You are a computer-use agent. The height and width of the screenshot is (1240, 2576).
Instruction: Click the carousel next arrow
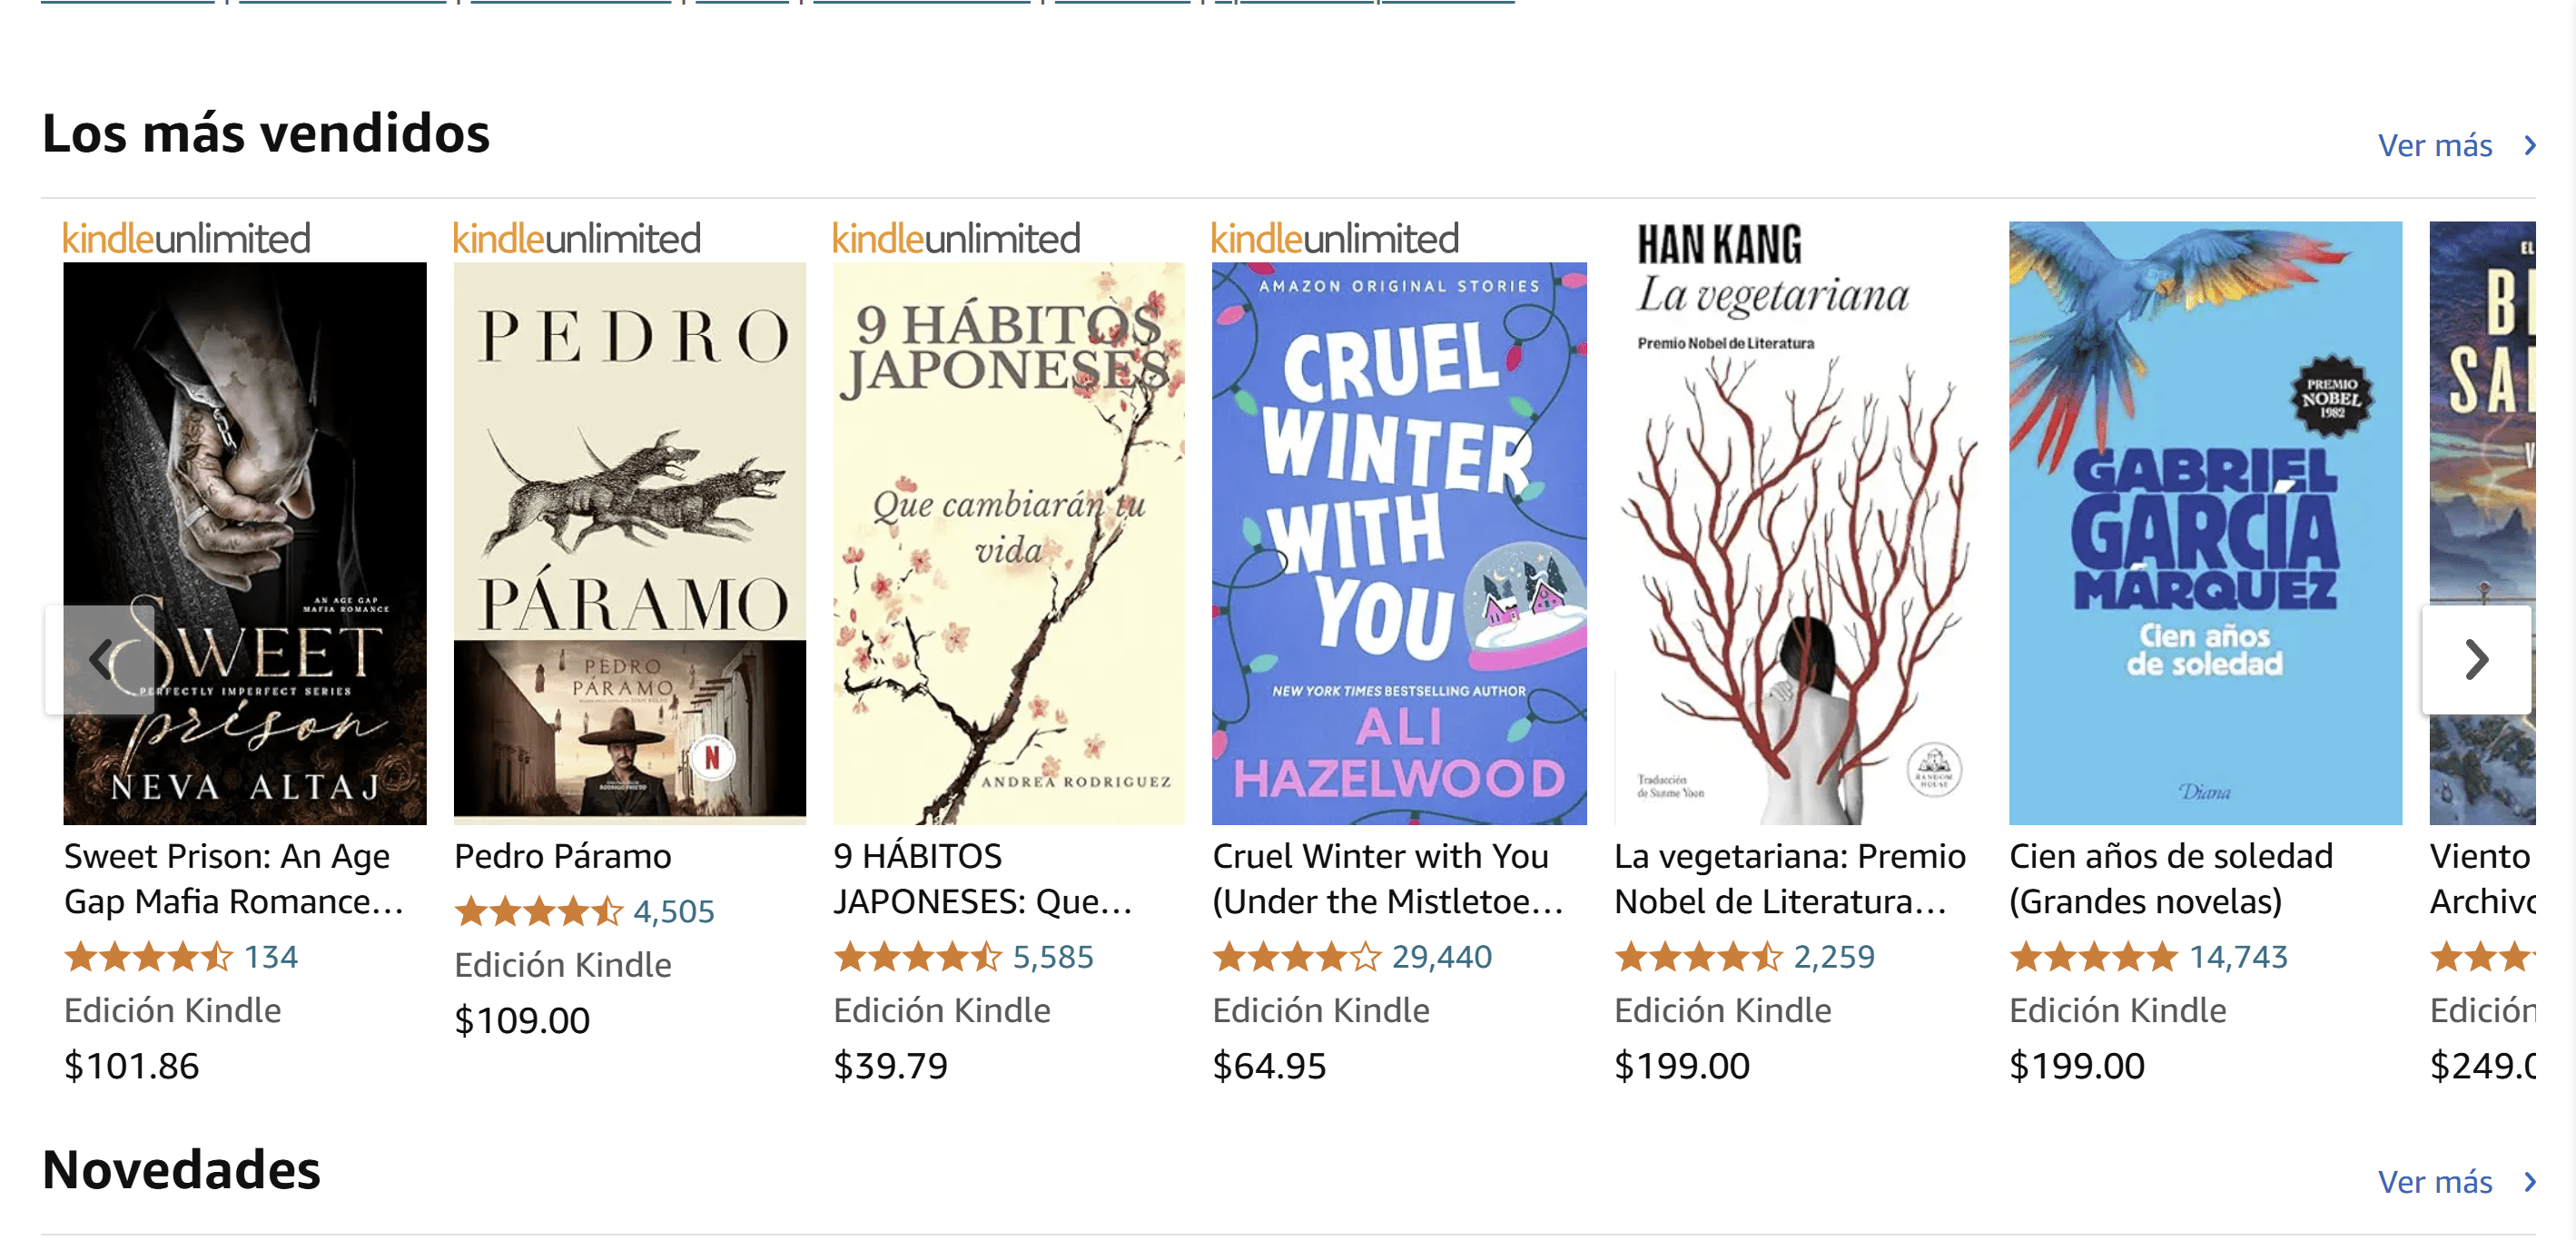click(x=2476, y=659)
